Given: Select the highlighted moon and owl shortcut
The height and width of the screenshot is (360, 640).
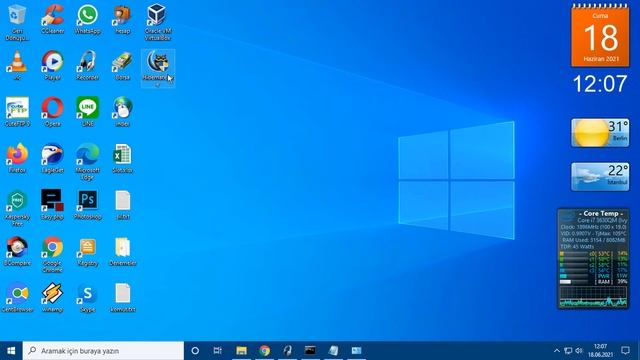Looking at the screenshot, I should (x=158, y=68).
